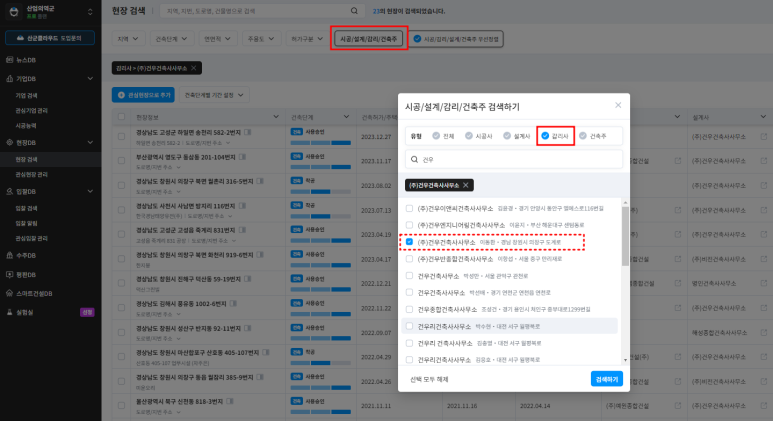
Task: Open the 연면적 filter dropdown
Action: click(x=217, y=38)
